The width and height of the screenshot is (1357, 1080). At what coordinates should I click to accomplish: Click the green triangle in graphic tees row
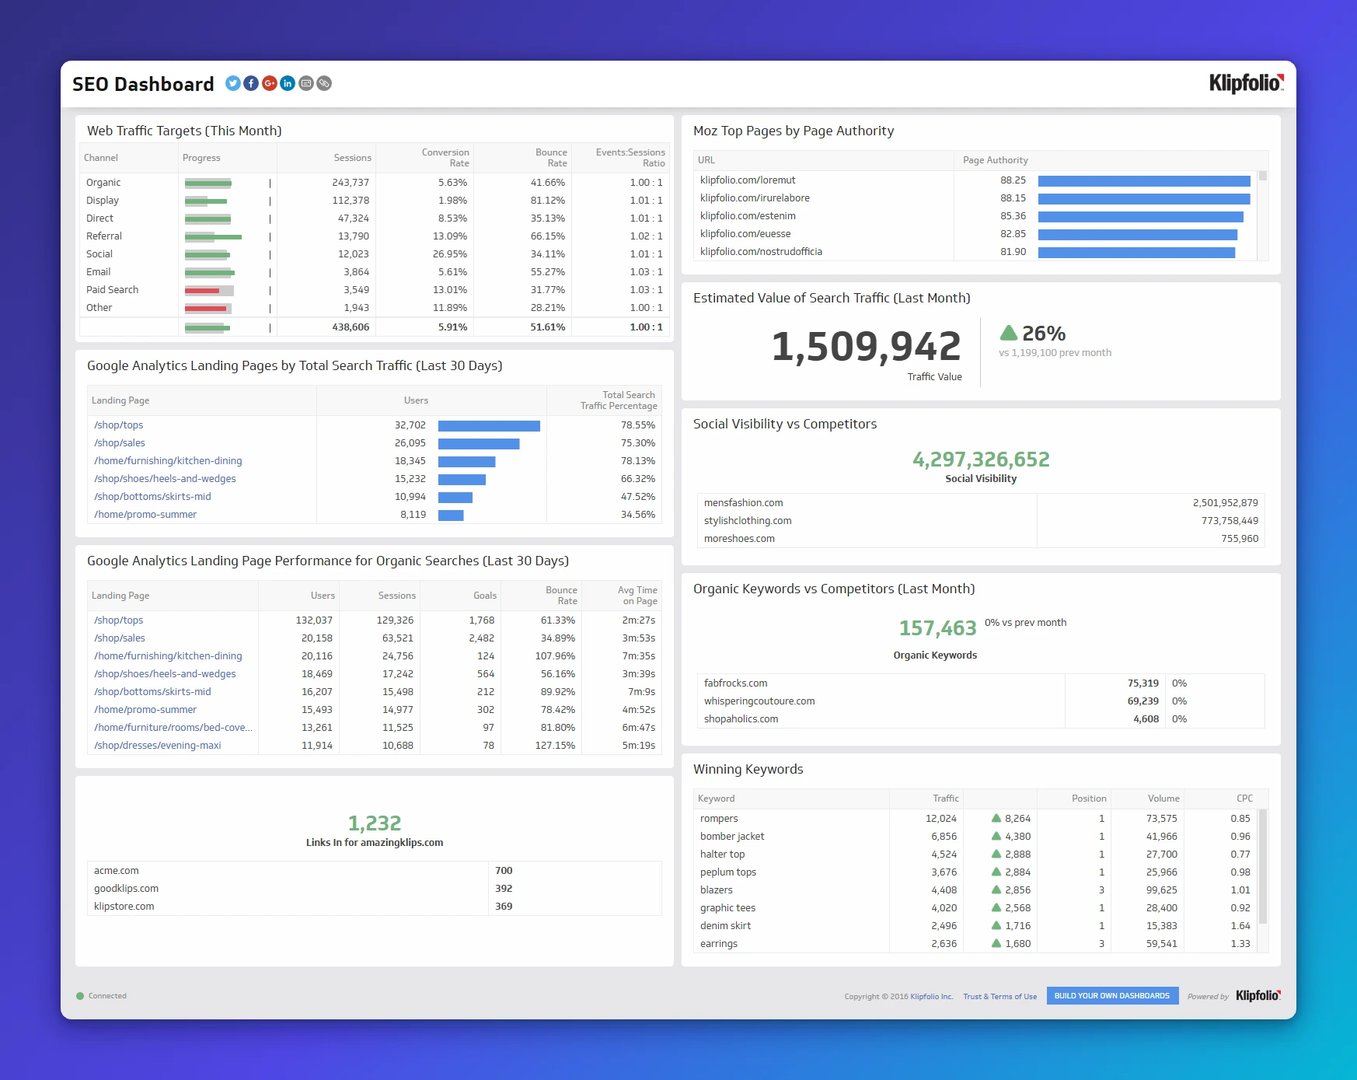pos(996,908)
